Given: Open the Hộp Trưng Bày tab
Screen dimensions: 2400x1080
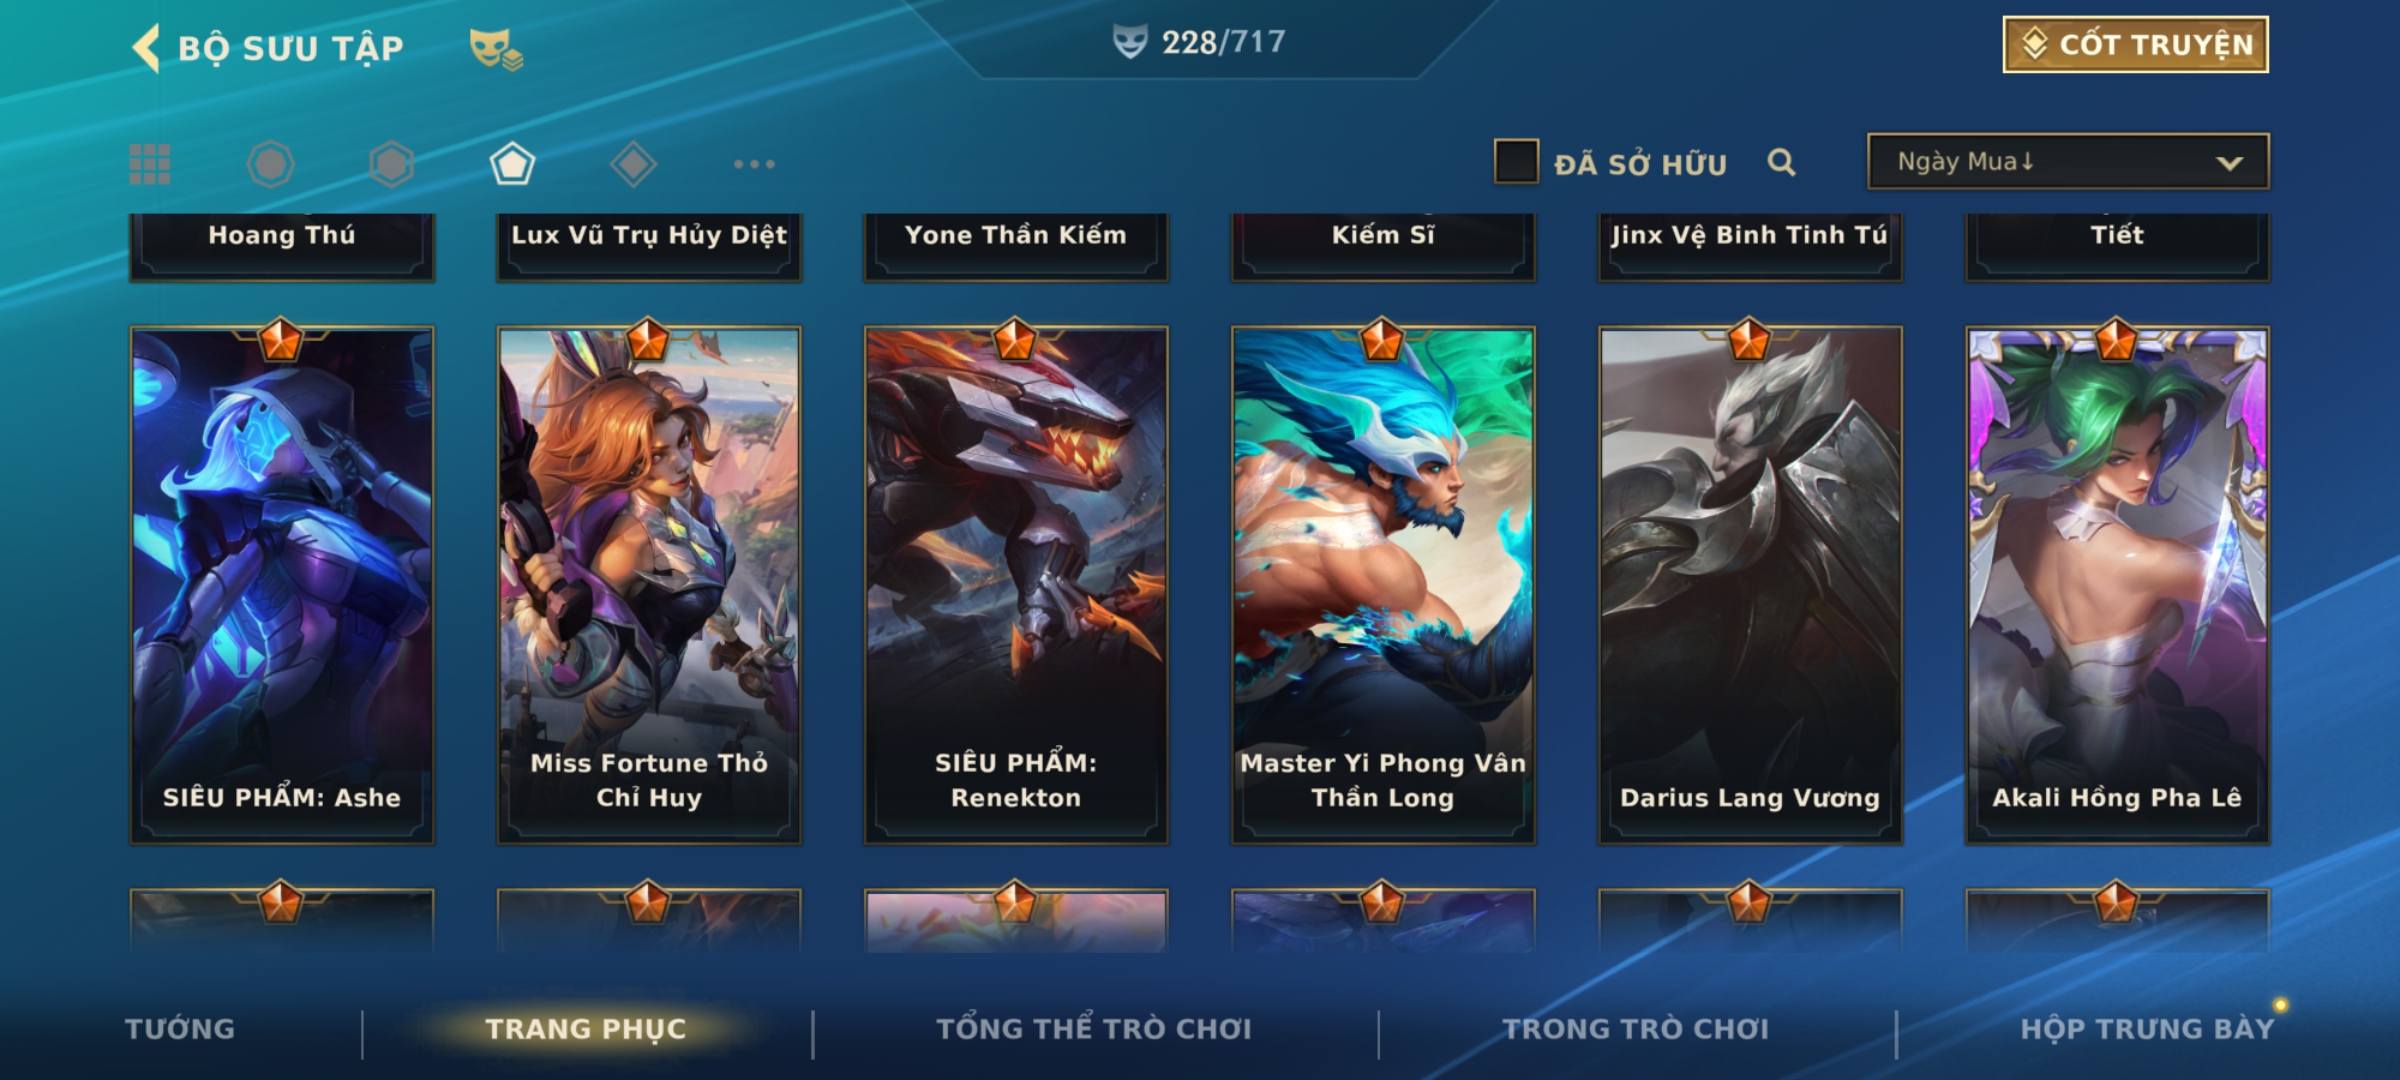Looking at the screenshot, I should [x=2147, y=1029].
